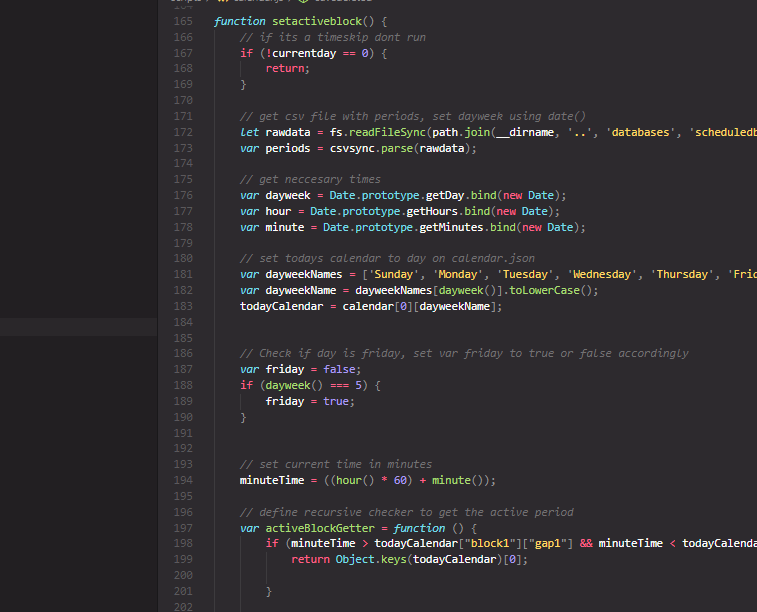The image size is (757, 612).
Task: Click "minute" variable declaration on line 178
Action: (285, 227)
